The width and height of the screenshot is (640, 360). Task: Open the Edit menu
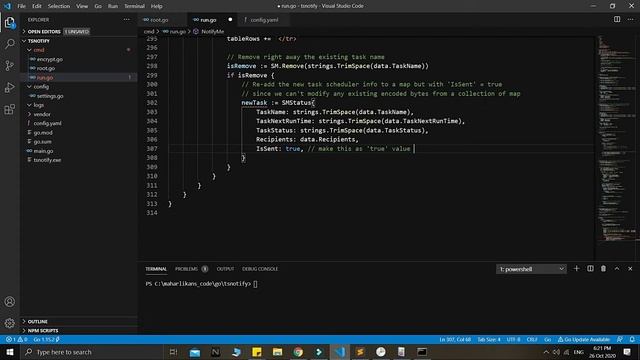pos(37,6)
